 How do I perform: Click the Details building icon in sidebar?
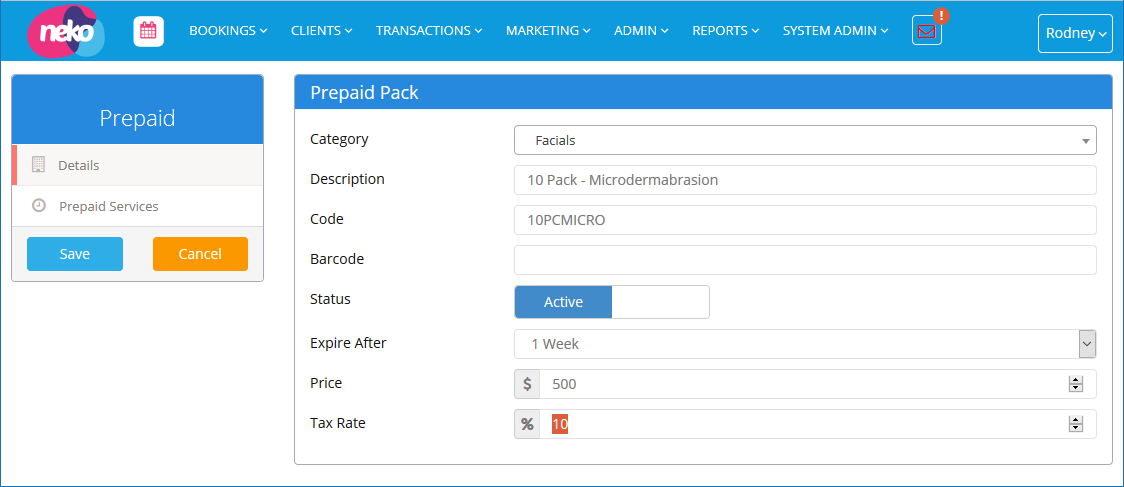click(39, 165)
